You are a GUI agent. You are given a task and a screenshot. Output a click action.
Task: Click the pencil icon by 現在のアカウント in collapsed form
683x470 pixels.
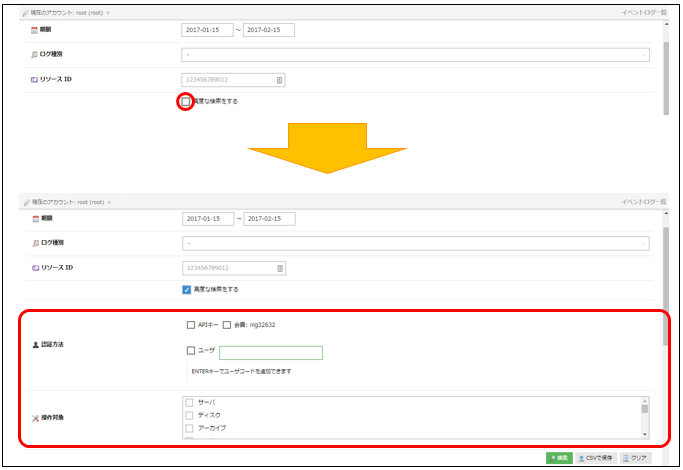[26, 13]
